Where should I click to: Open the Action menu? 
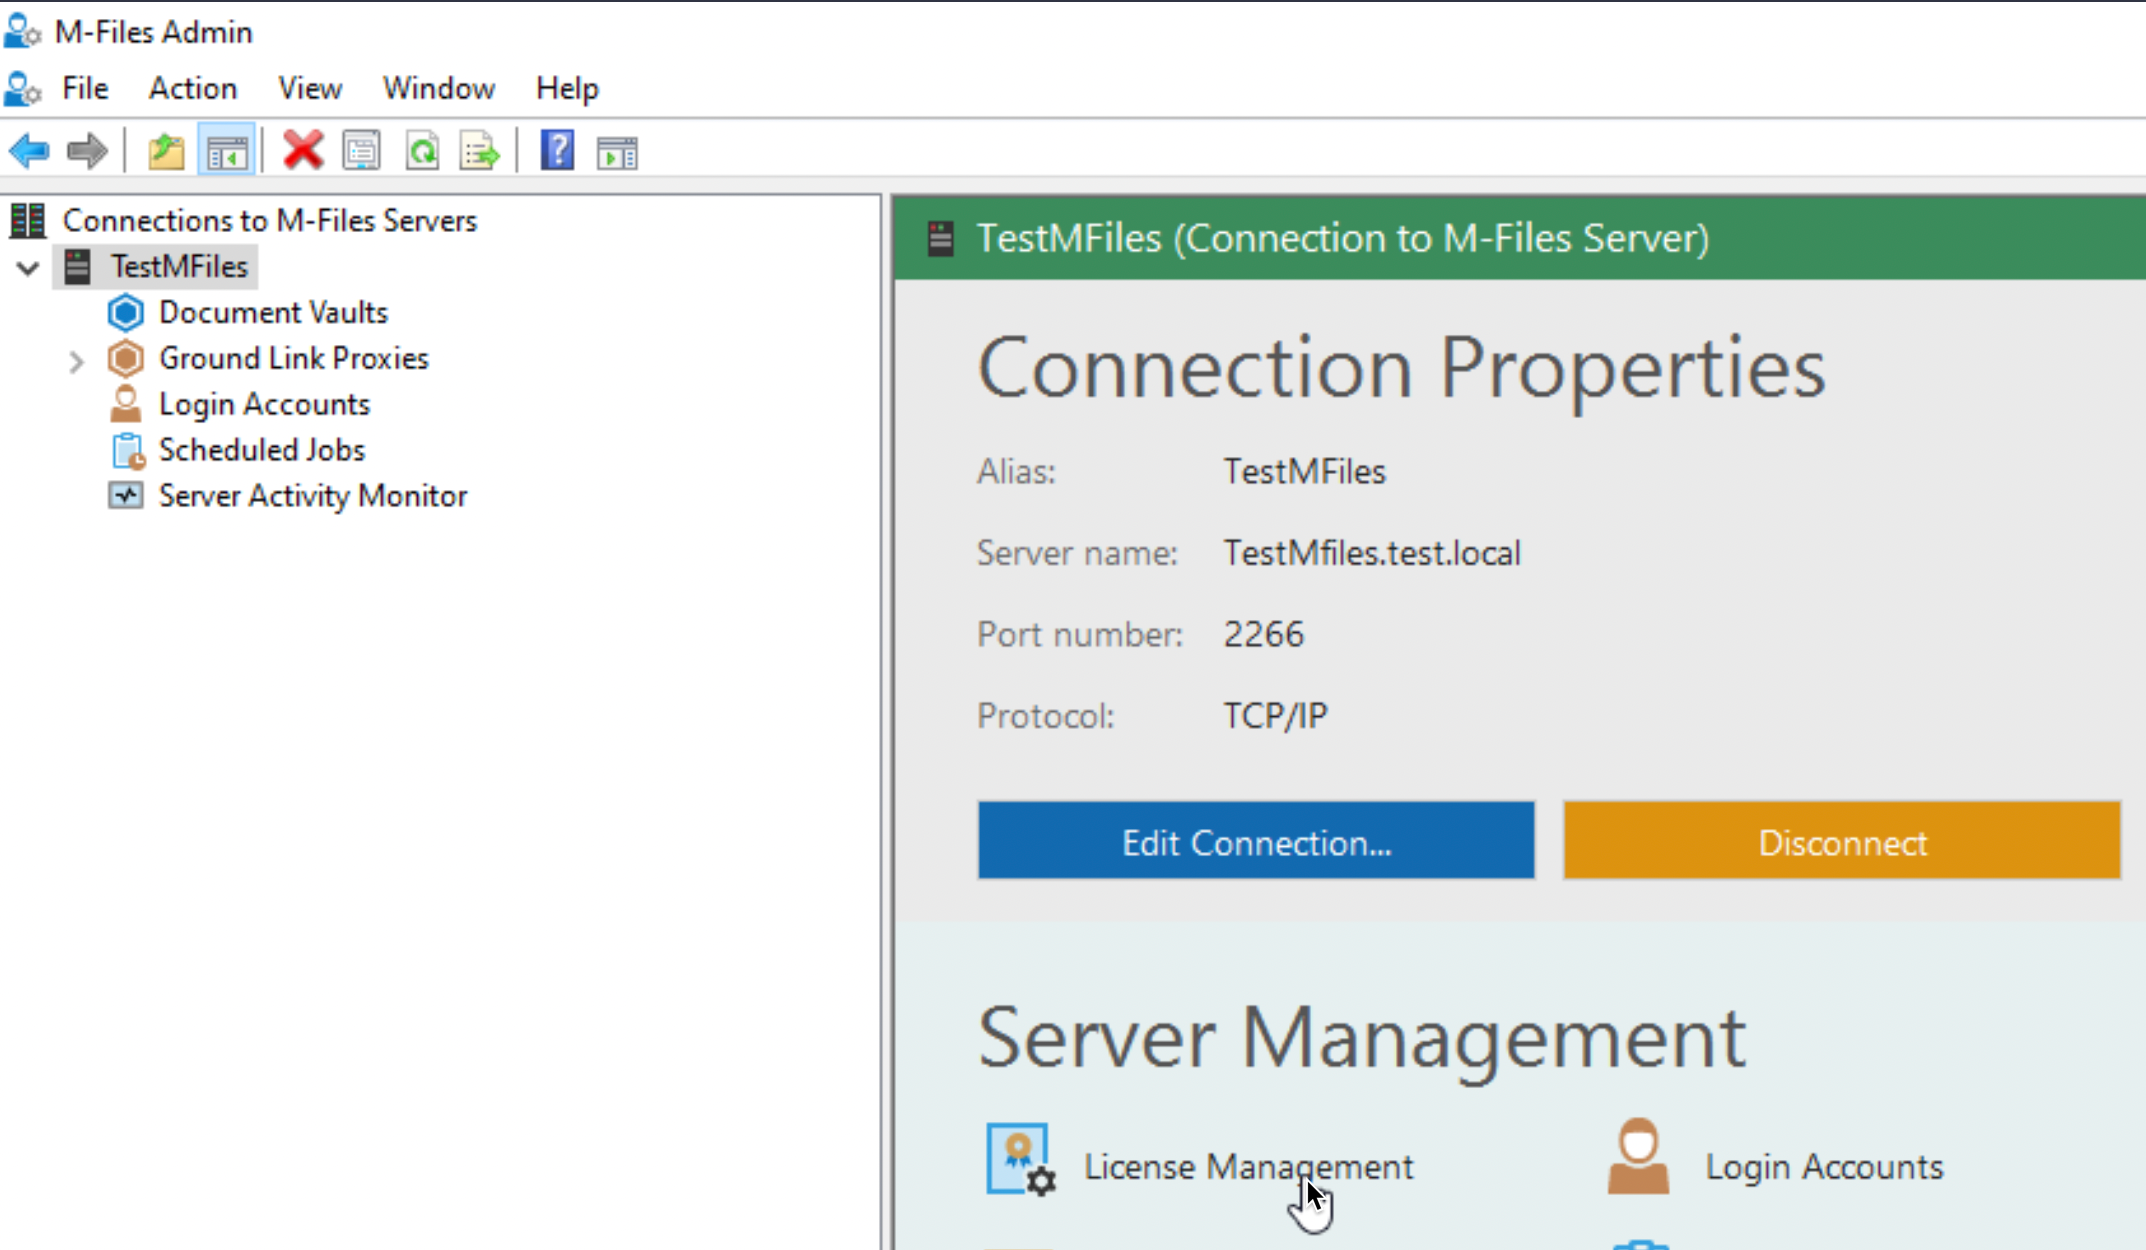click(193, 89)
